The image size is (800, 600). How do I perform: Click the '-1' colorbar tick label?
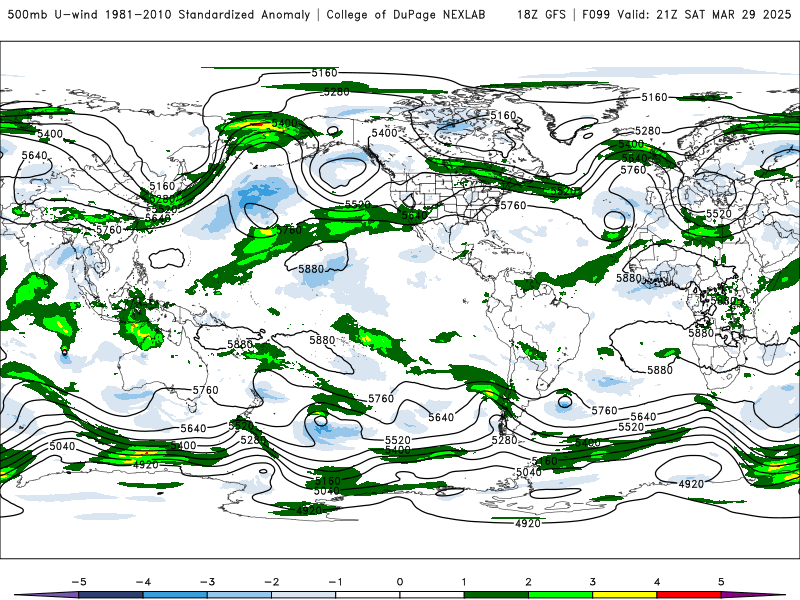coord(335,582)
